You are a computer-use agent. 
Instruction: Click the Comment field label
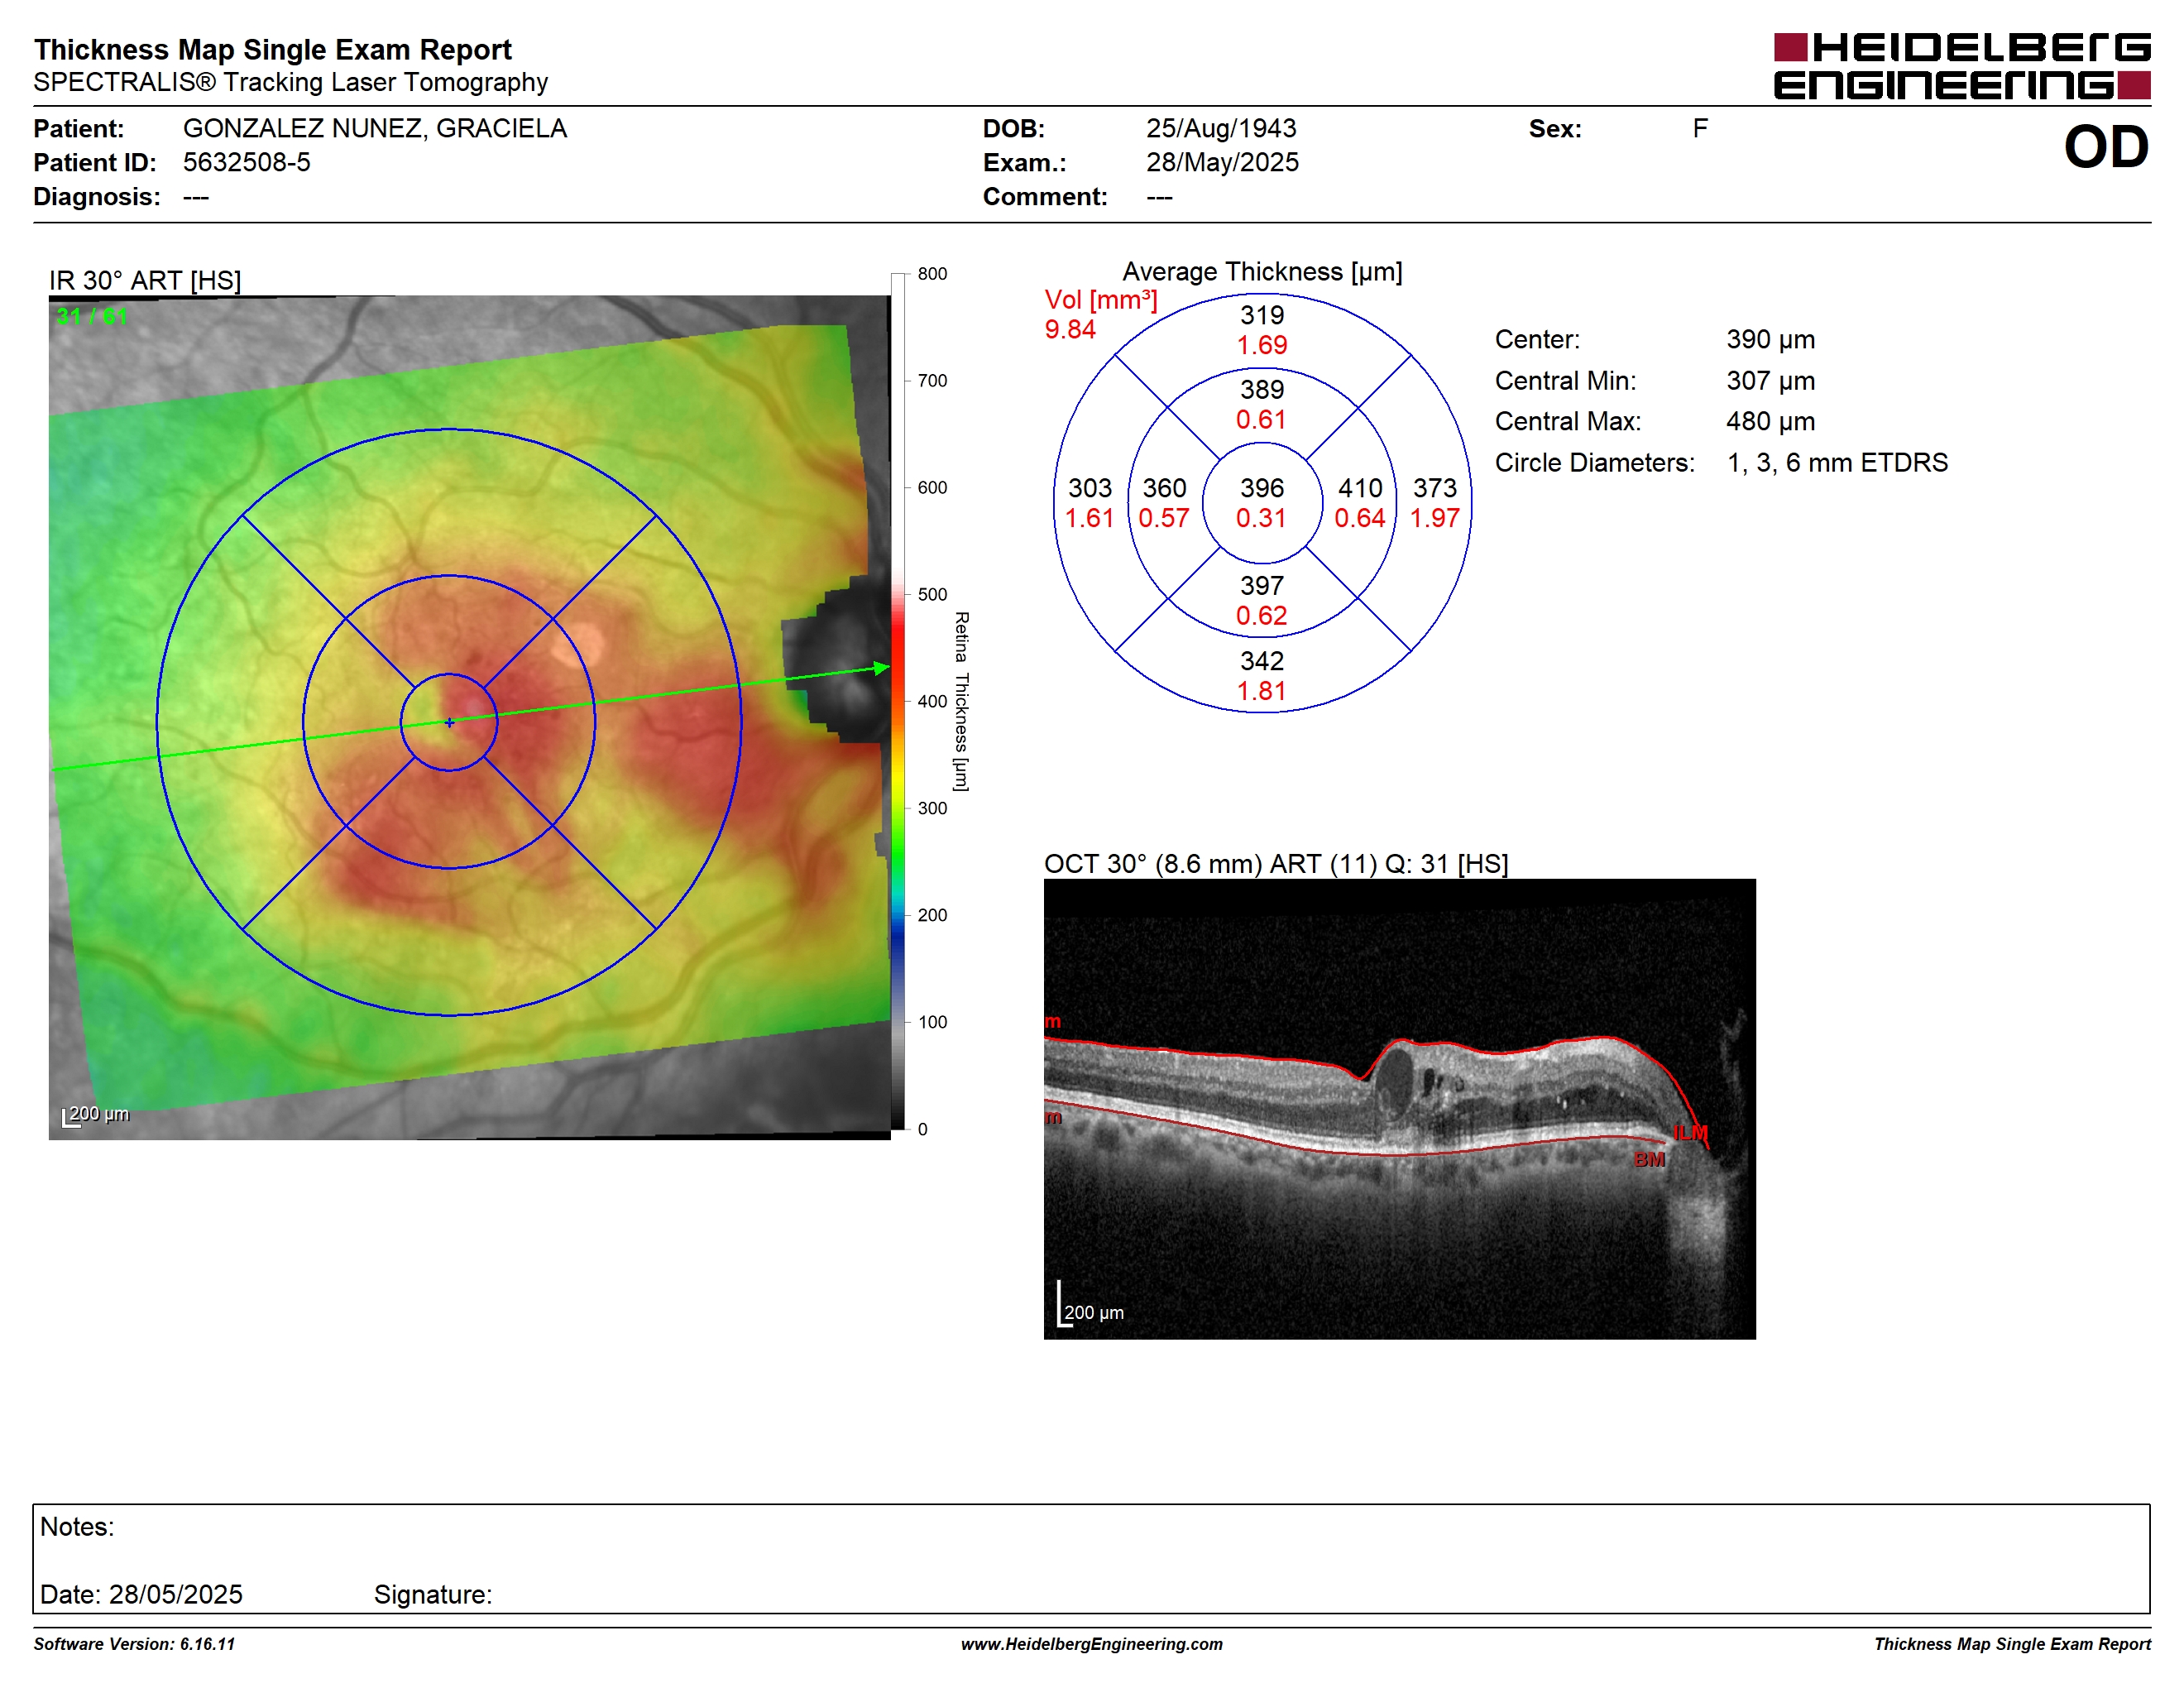pyautogui.click(x=1045, y=196)
